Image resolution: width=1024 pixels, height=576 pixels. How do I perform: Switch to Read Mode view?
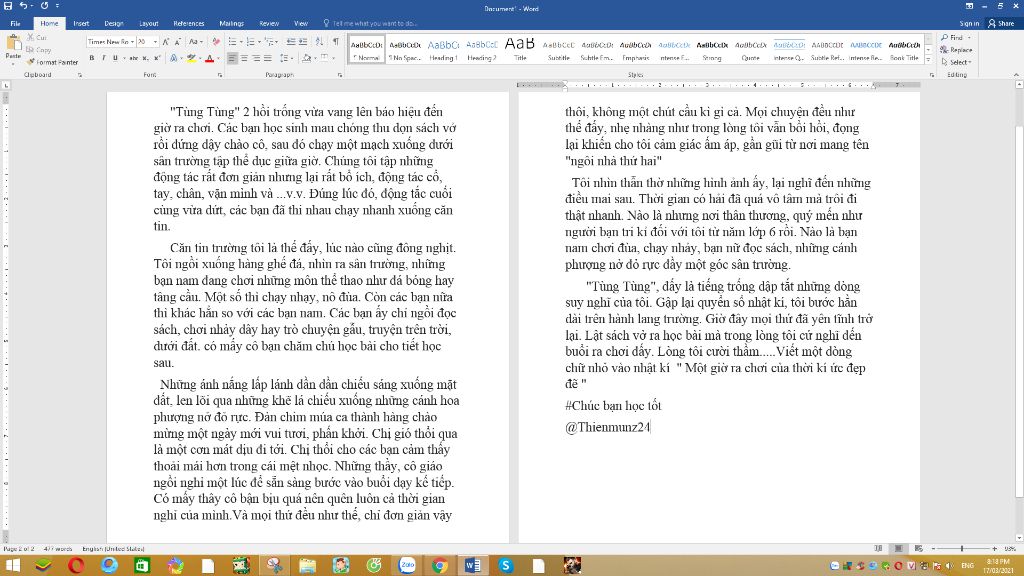(878, 549)
